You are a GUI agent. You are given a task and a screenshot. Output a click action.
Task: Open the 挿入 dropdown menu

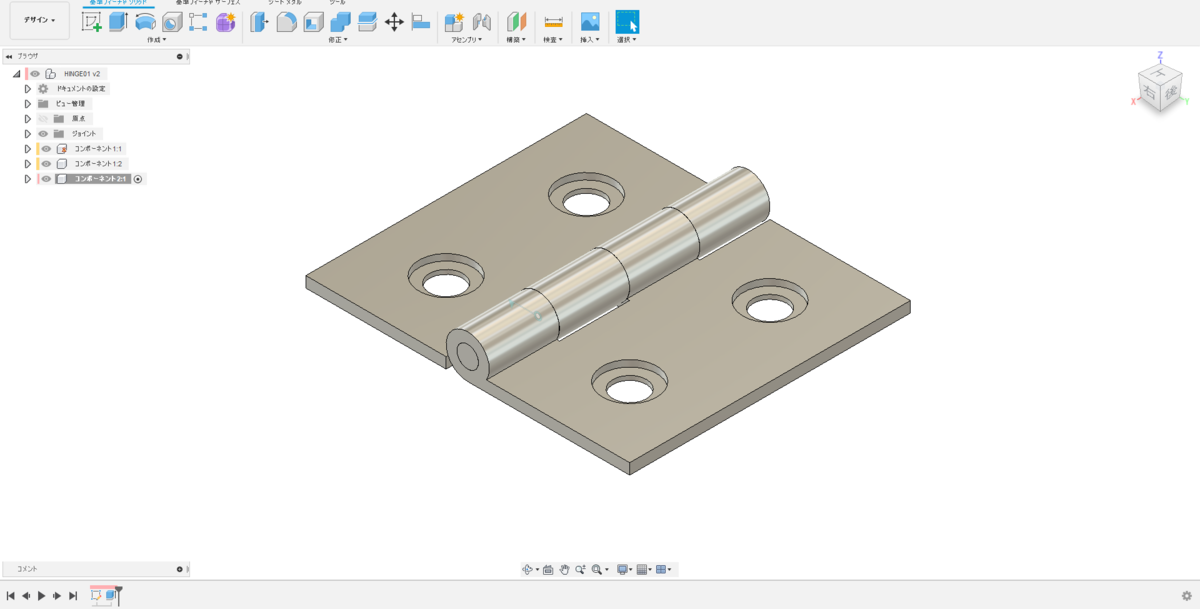[x=589, y=40]
